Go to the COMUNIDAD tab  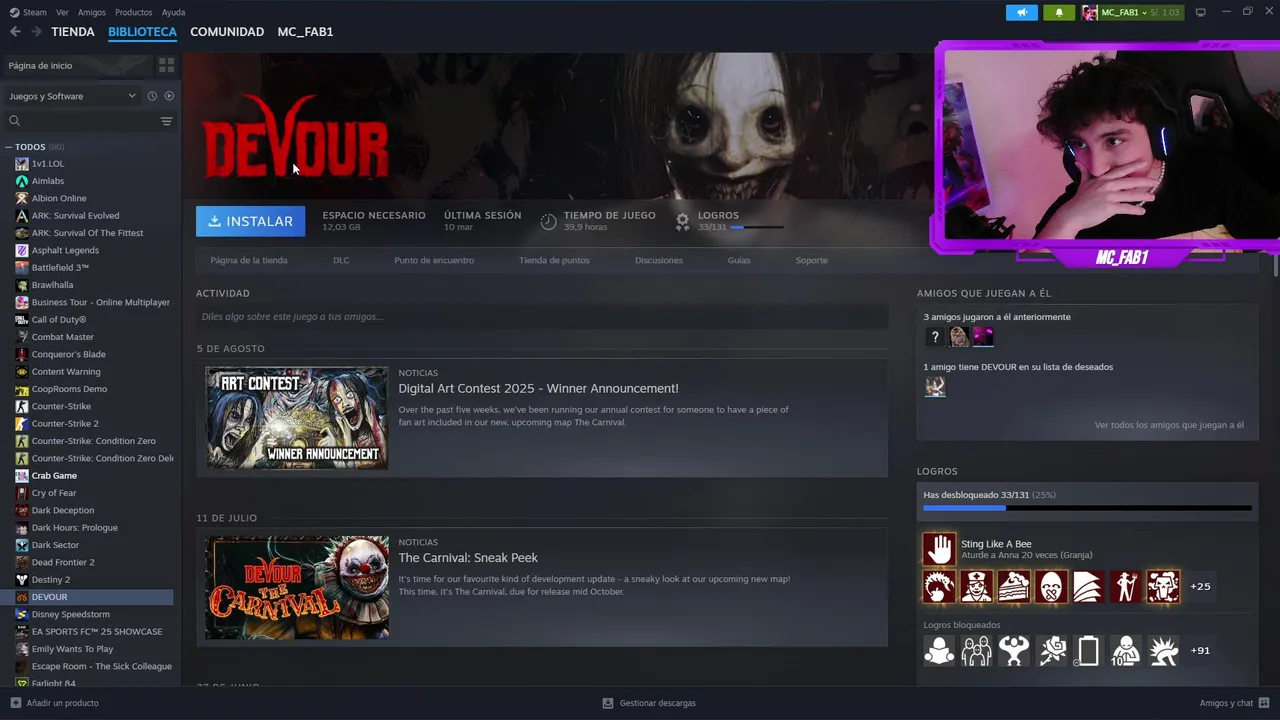point(227,32)
